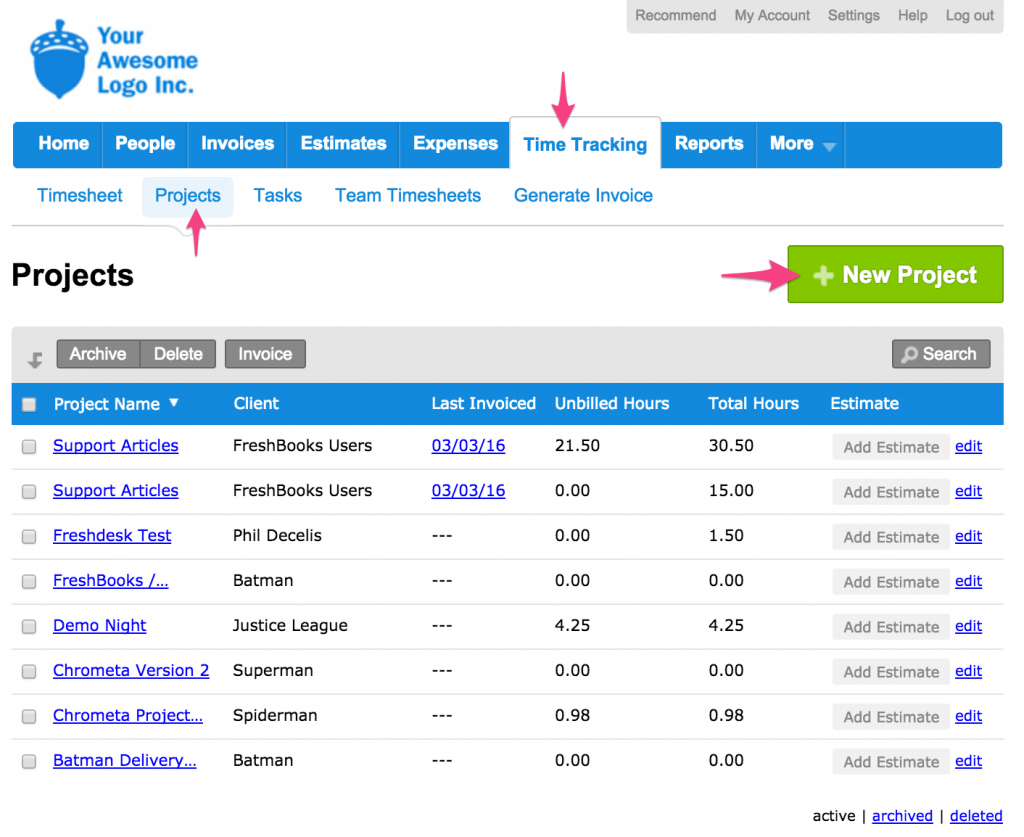This screenshot has width=1024, height=837.
Task: Click the magnifier icon in Search button
Action: click(x=909, y=355)
